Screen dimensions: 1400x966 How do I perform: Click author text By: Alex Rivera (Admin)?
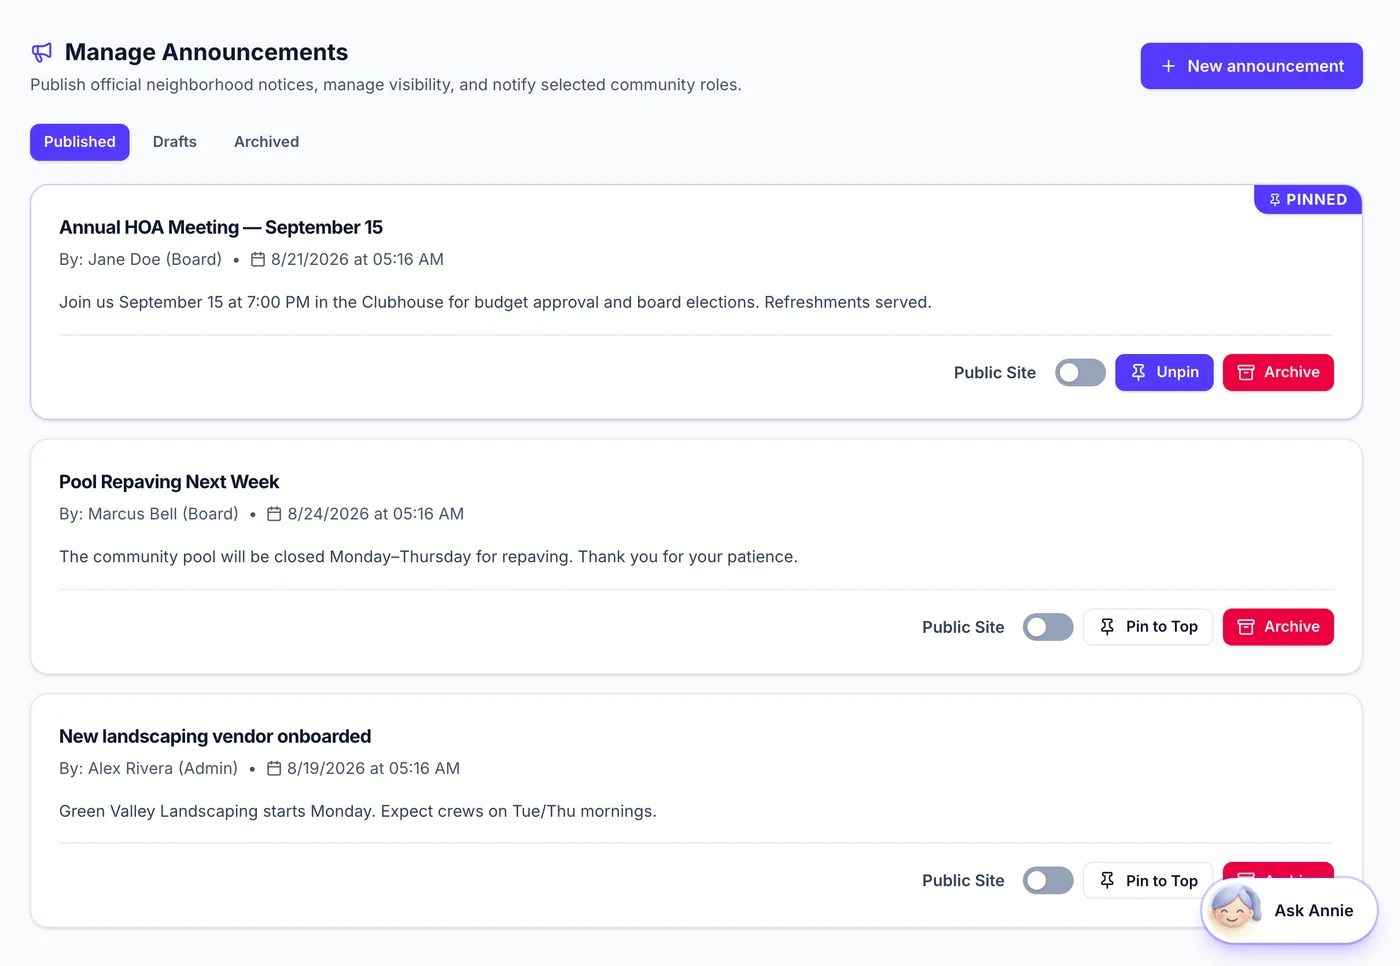(x=148, y=769)
